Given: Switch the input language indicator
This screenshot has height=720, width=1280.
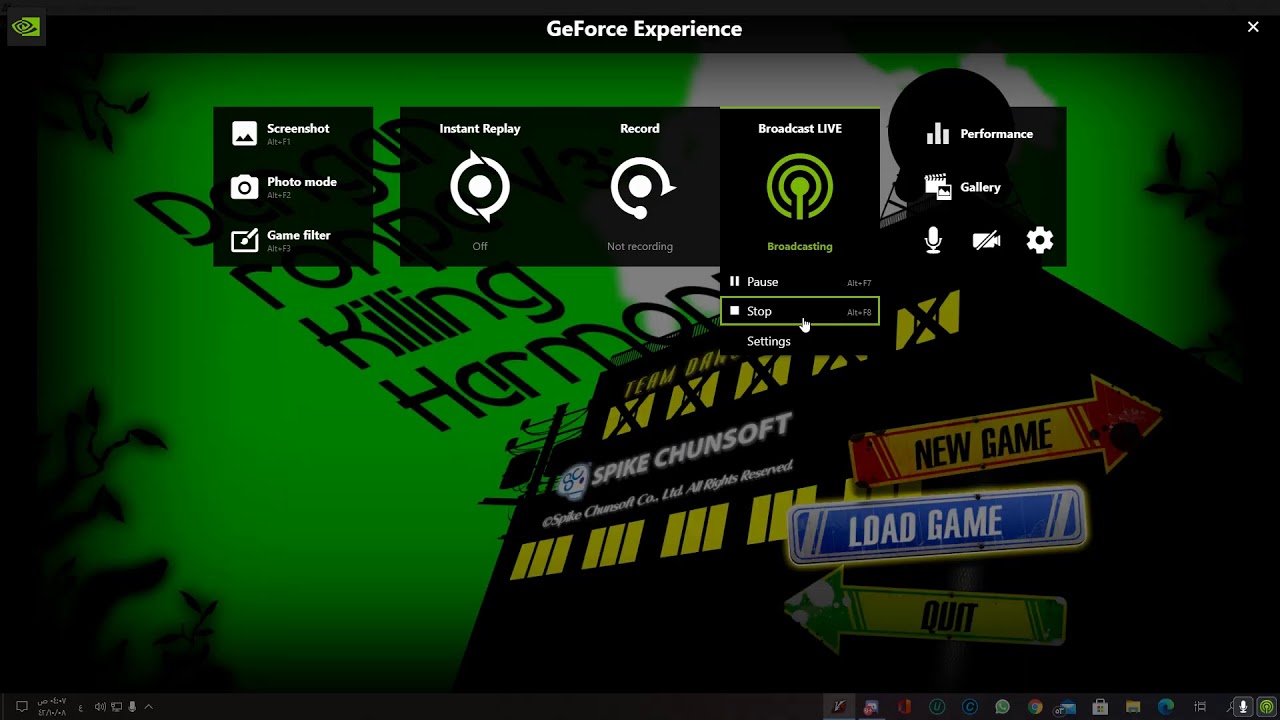Looking at the screenshot, I should pos(81,707).
